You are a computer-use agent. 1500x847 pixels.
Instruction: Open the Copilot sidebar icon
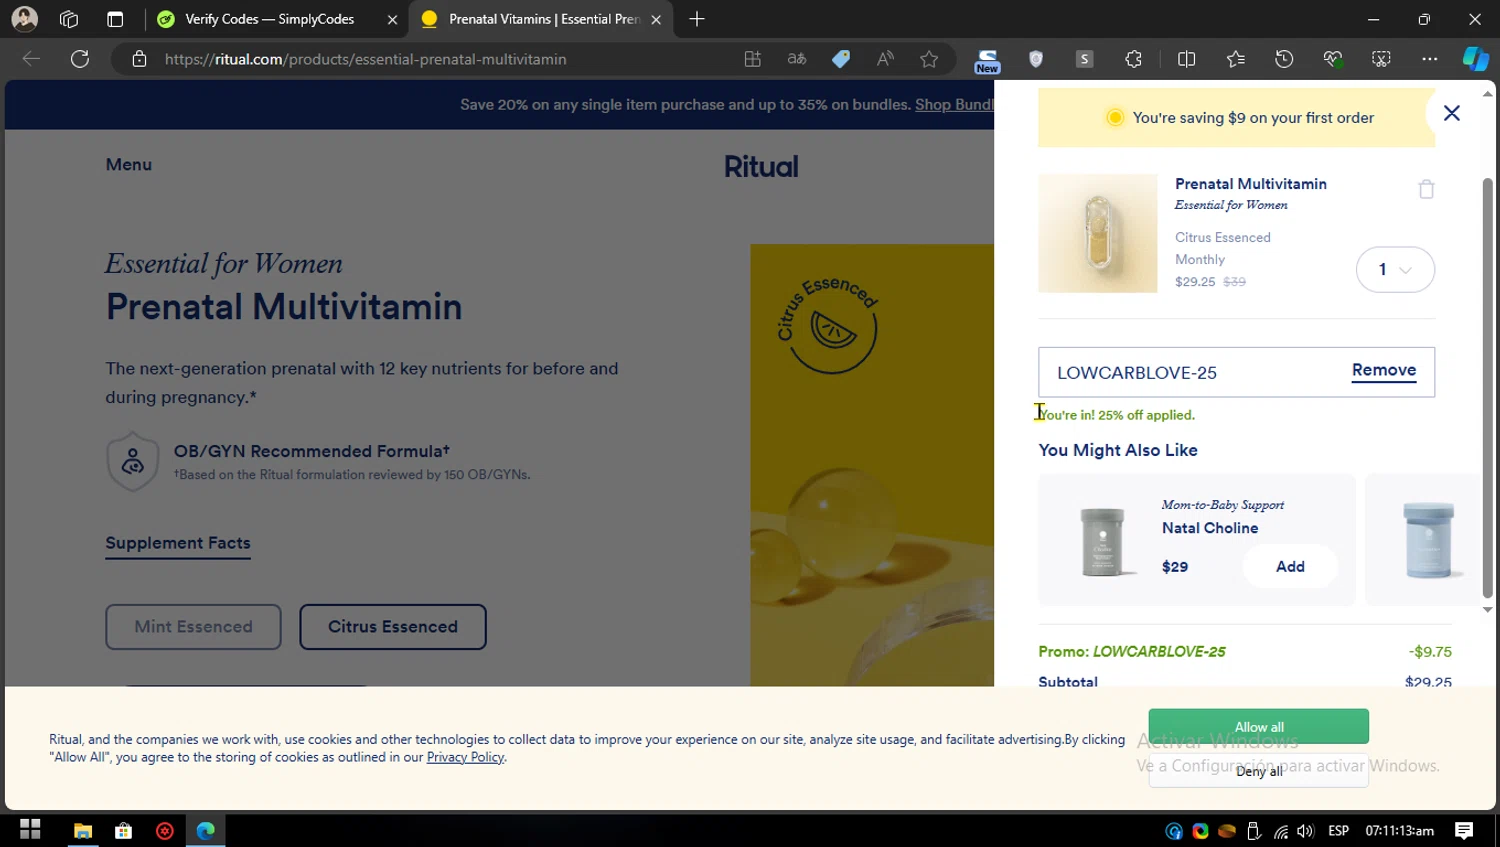pyautogui.click(x=1475, y=59)
